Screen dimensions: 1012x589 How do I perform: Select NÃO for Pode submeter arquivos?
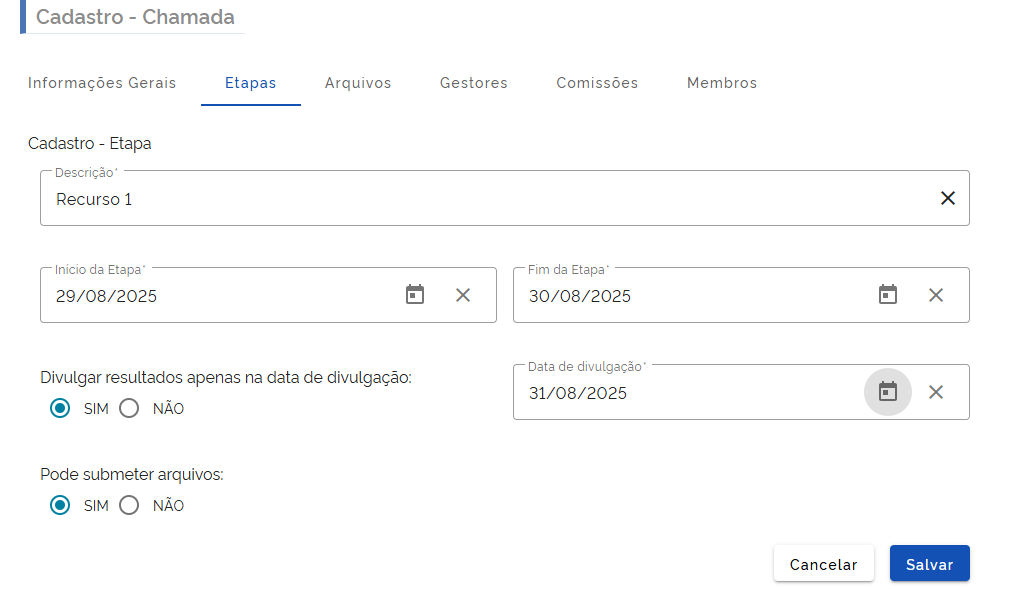point(128,505)
